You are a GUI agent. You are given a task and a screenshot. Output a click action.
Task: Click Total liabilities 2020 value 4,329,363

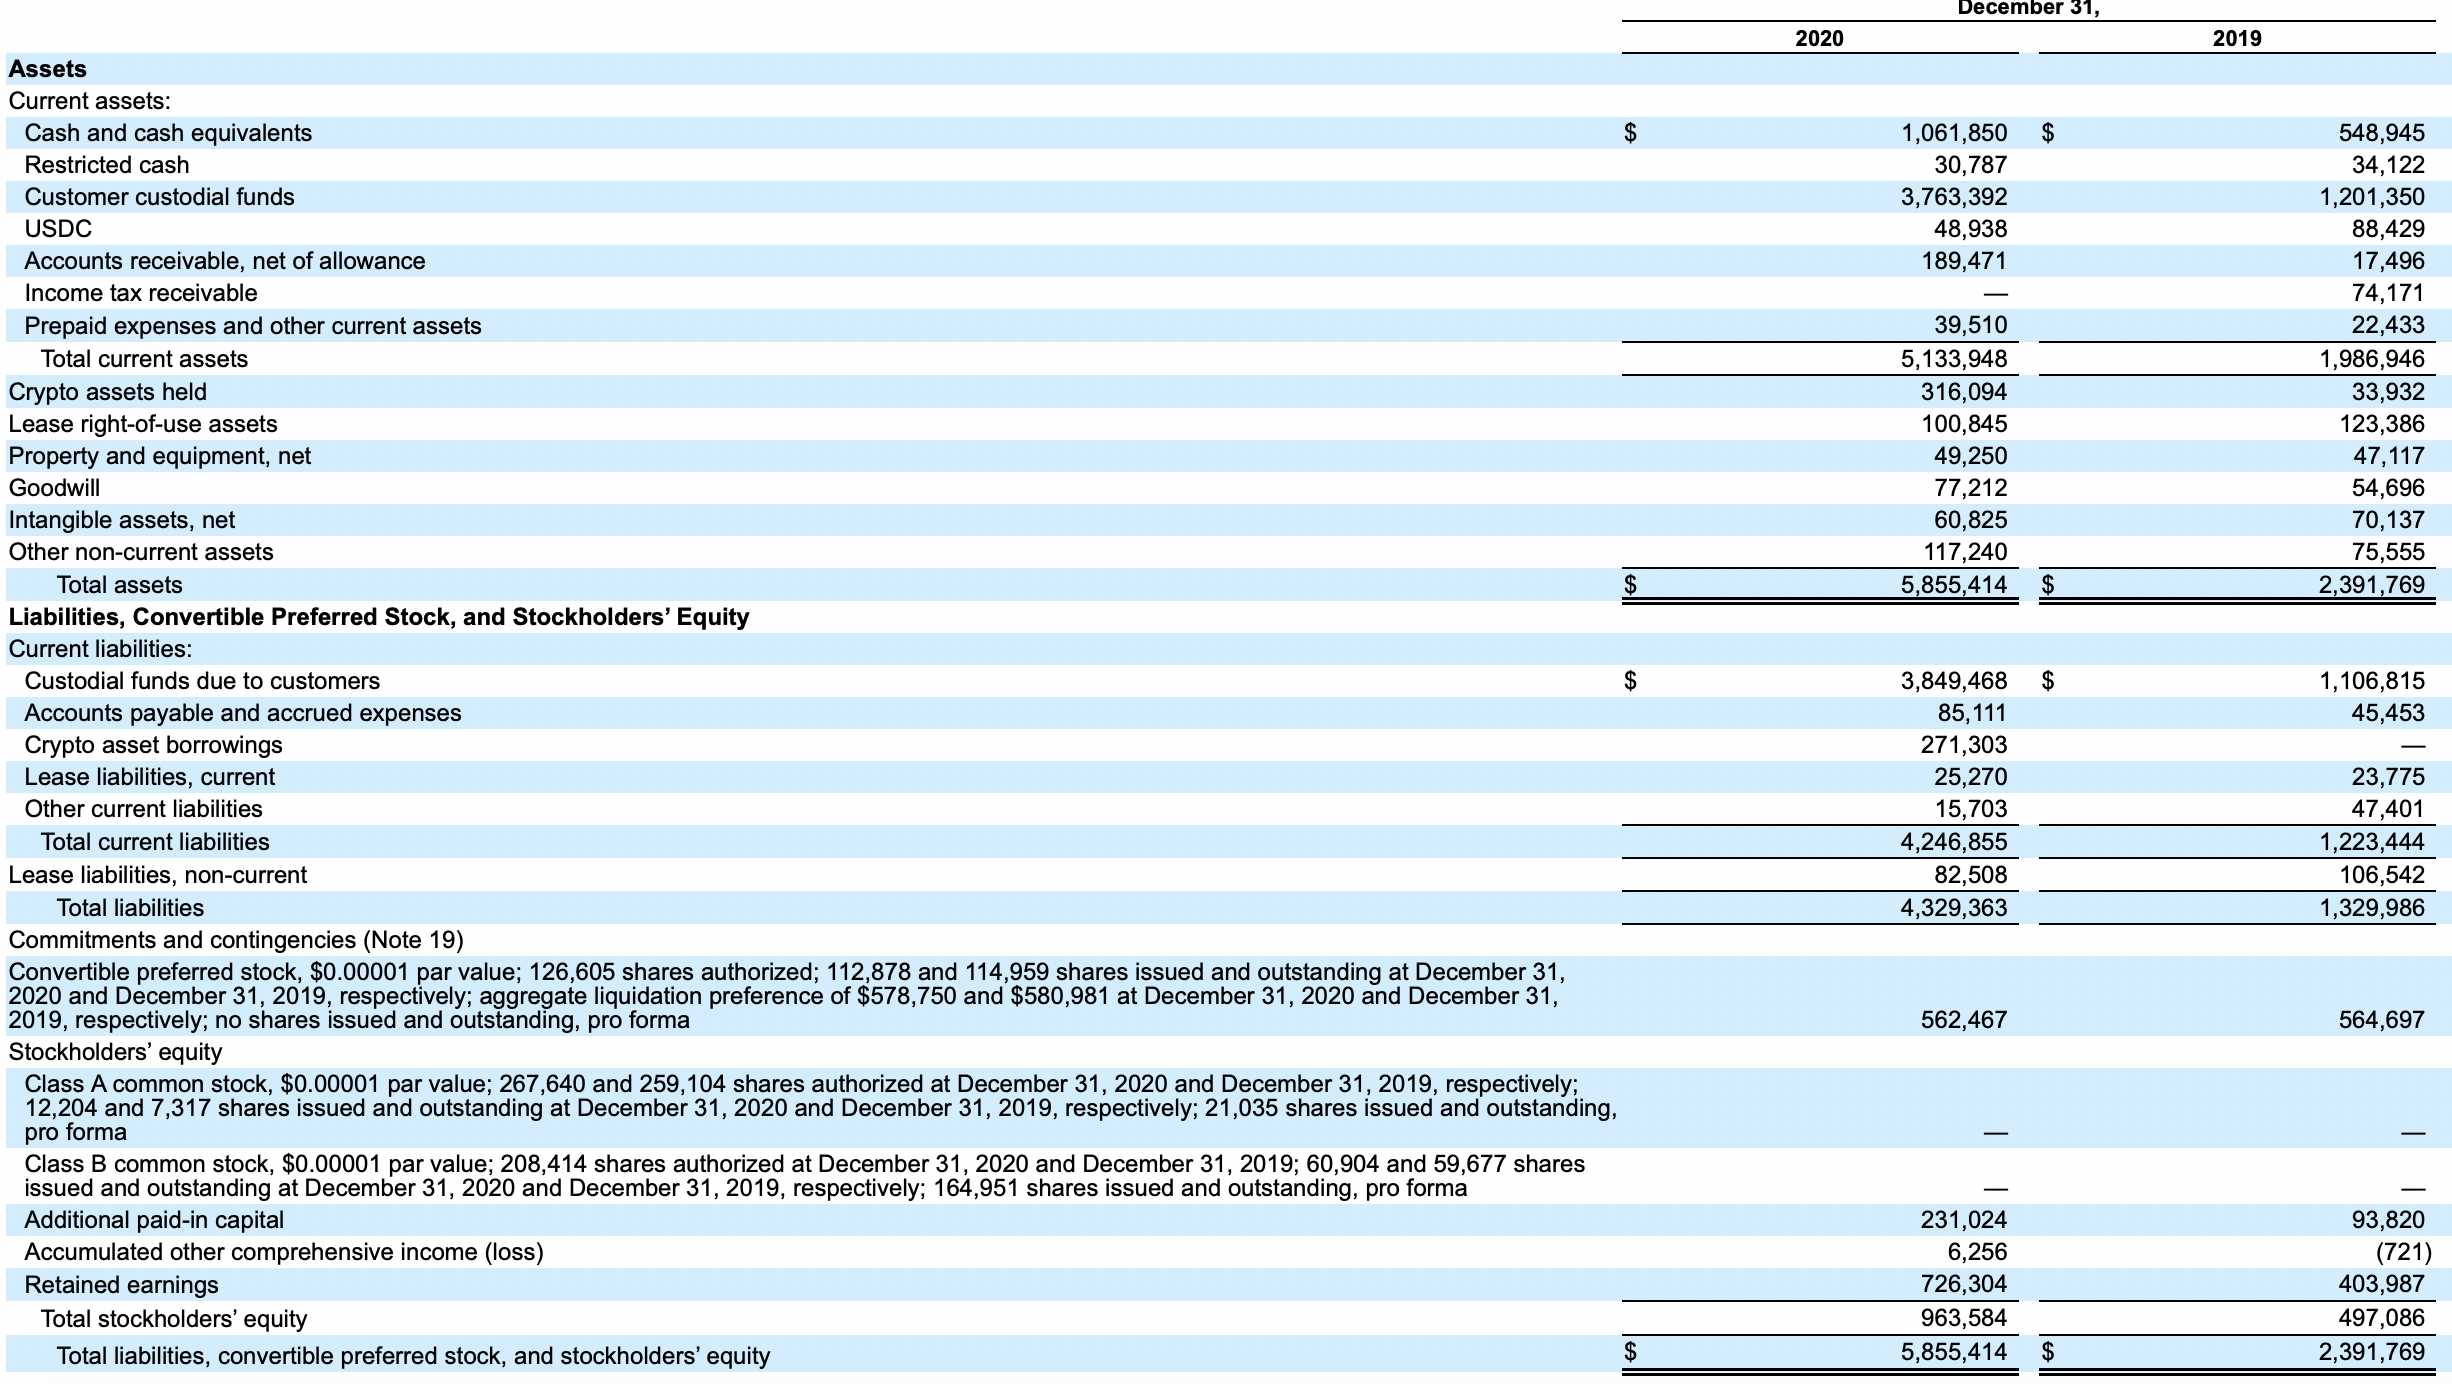tap(1953, 908)
